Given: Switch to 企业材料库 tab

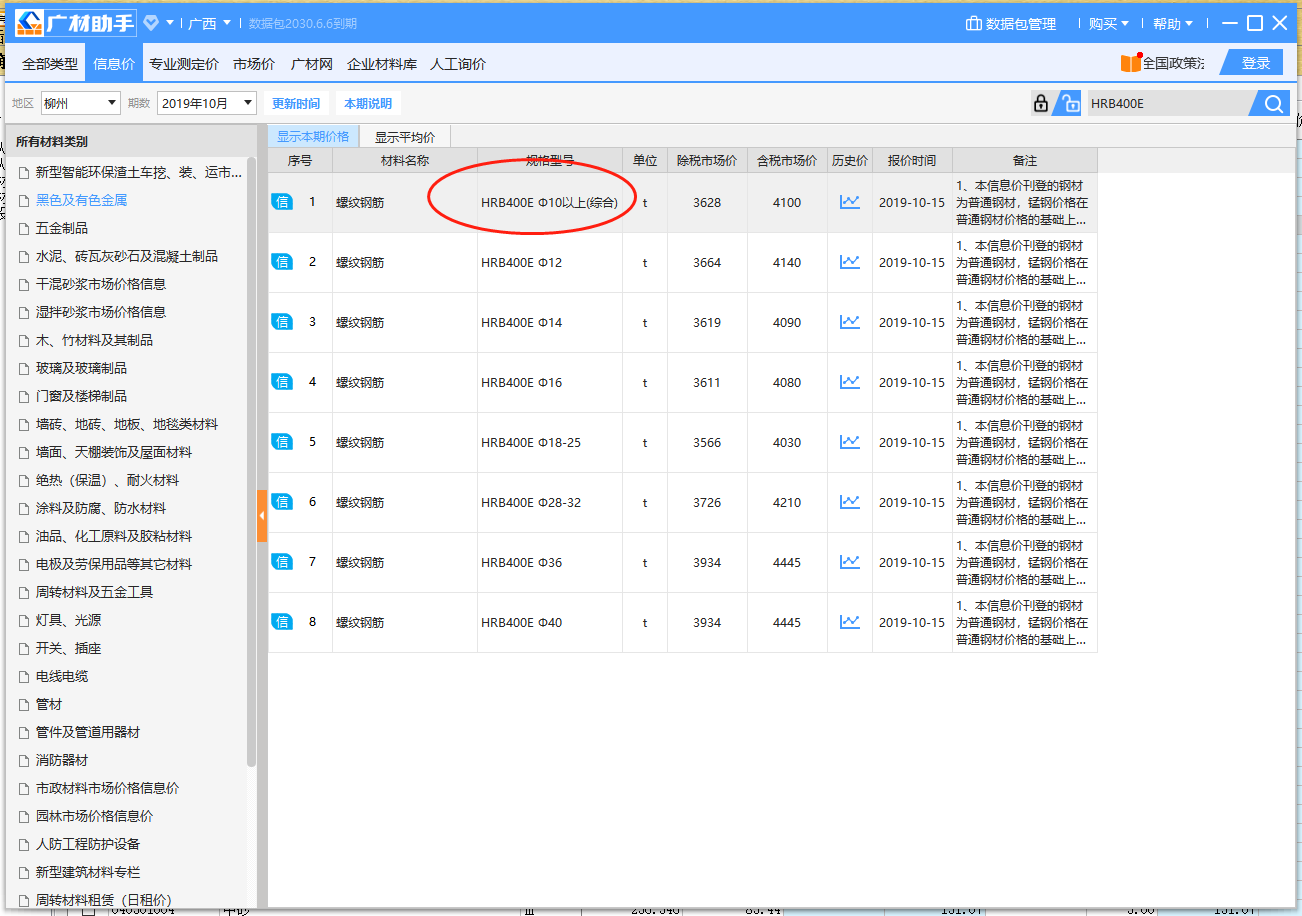Looking at the screenshot, I should pos(382,63).
